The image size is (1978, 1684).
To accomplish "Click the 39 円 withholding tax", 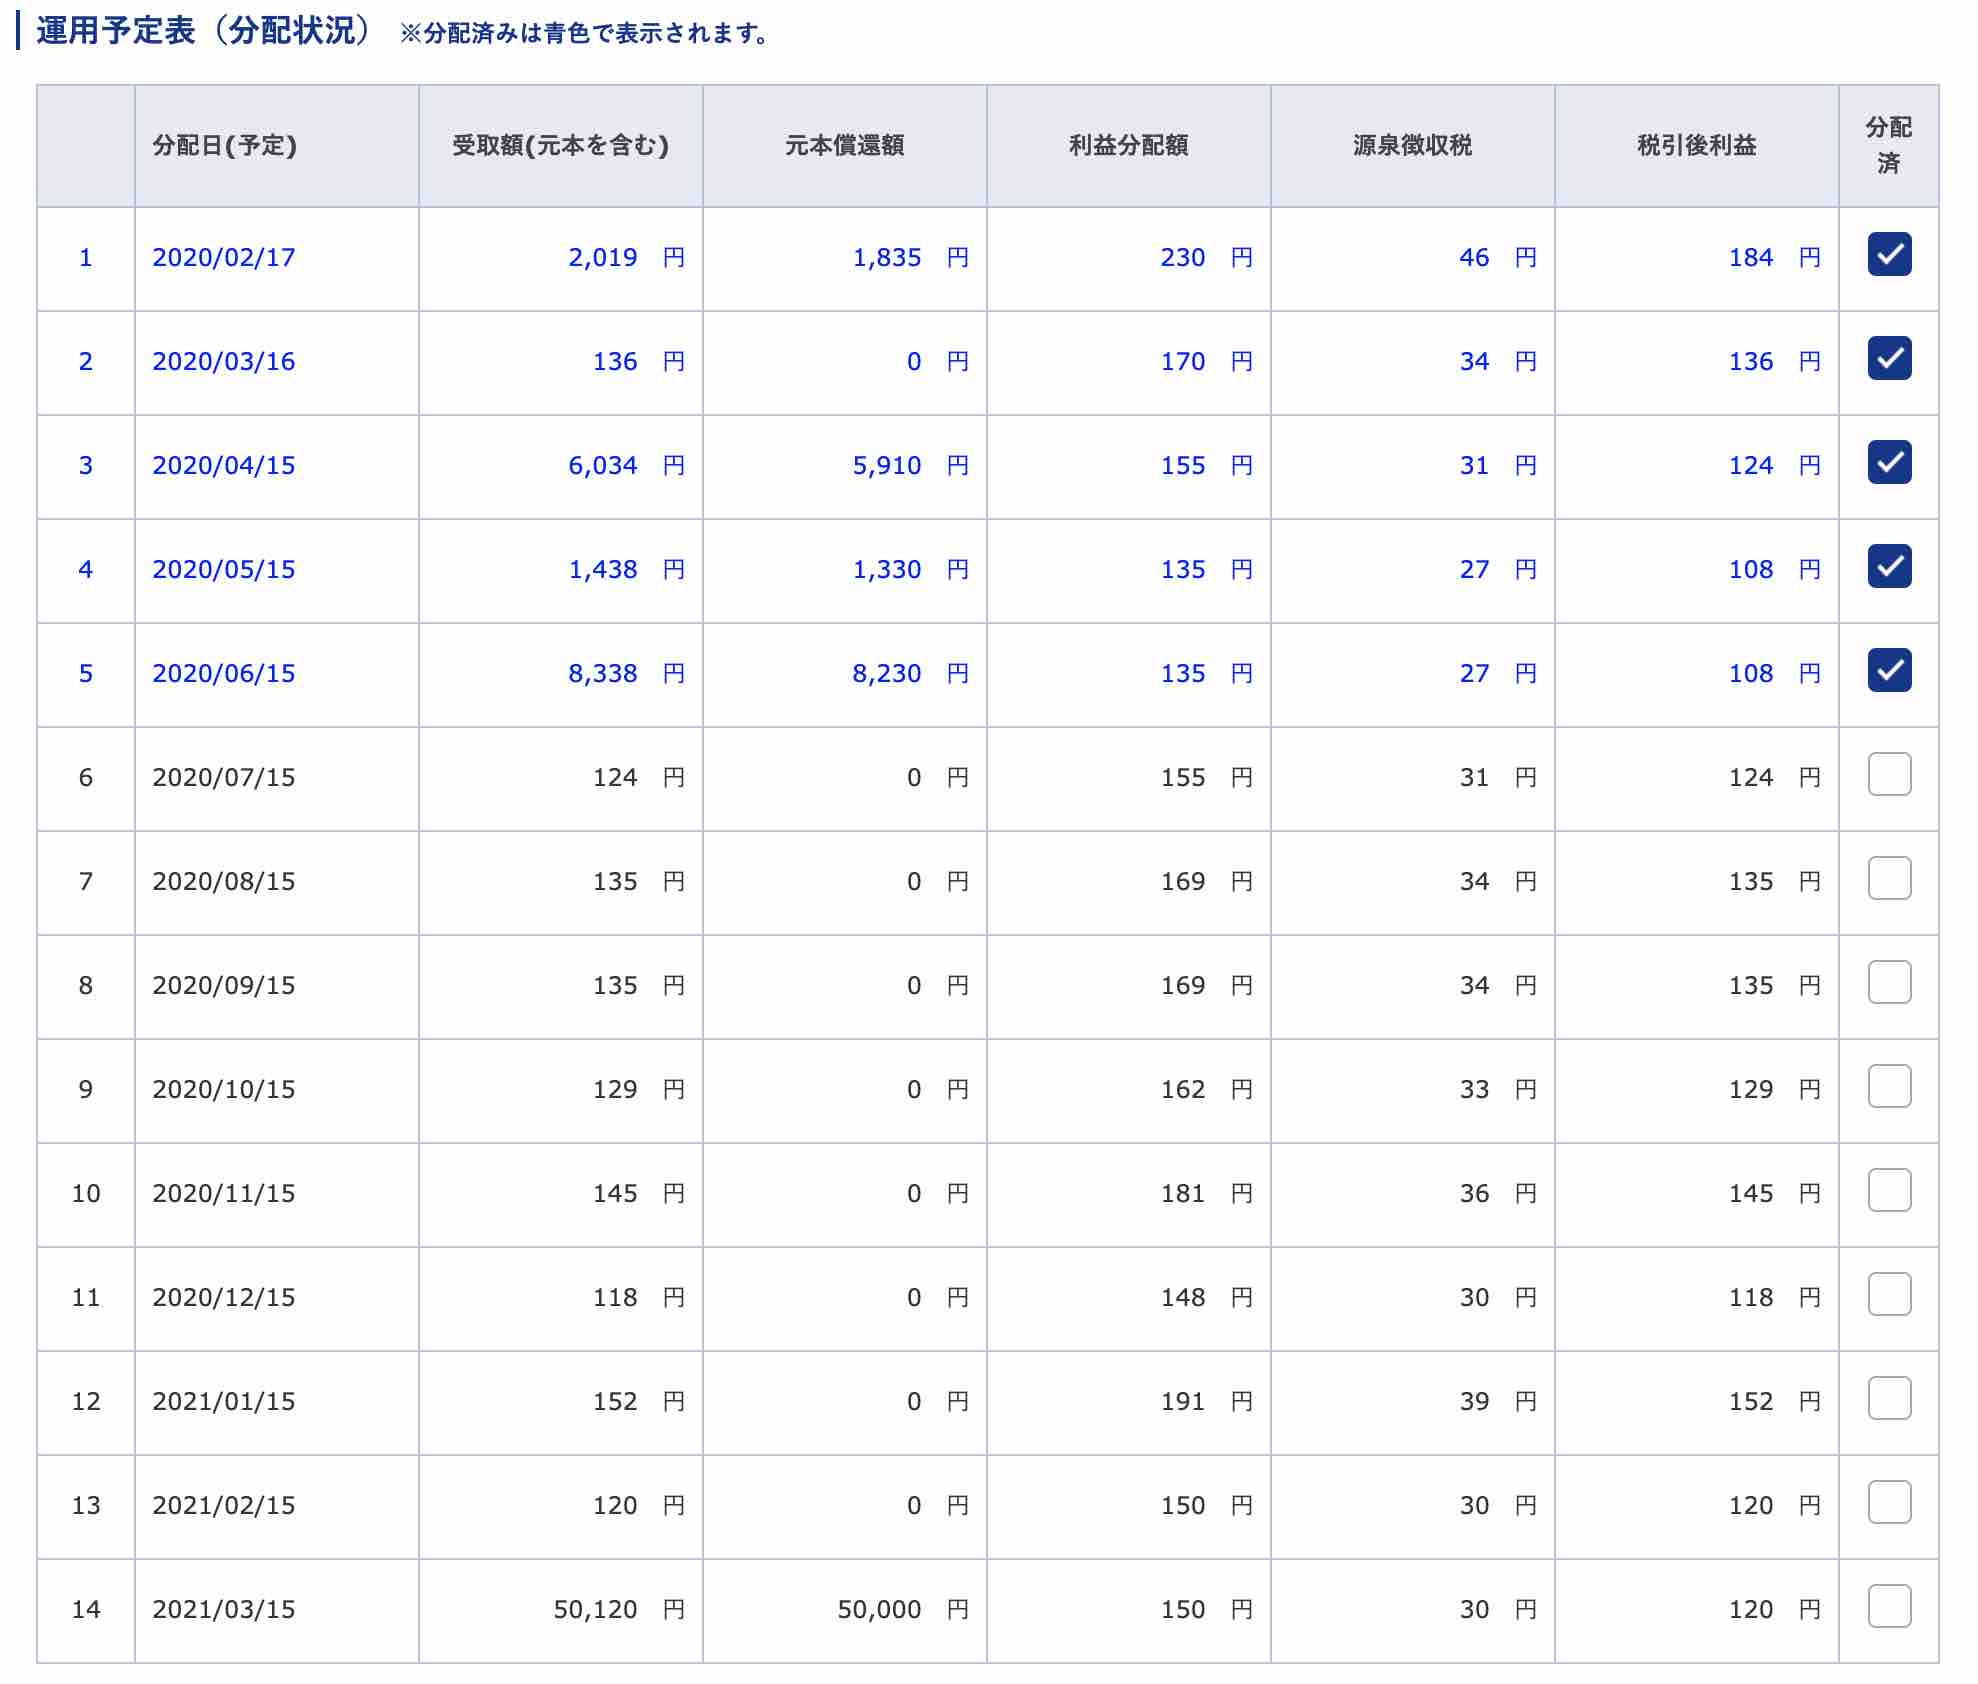I will pyautogui.click(x=1498, y=1402).
